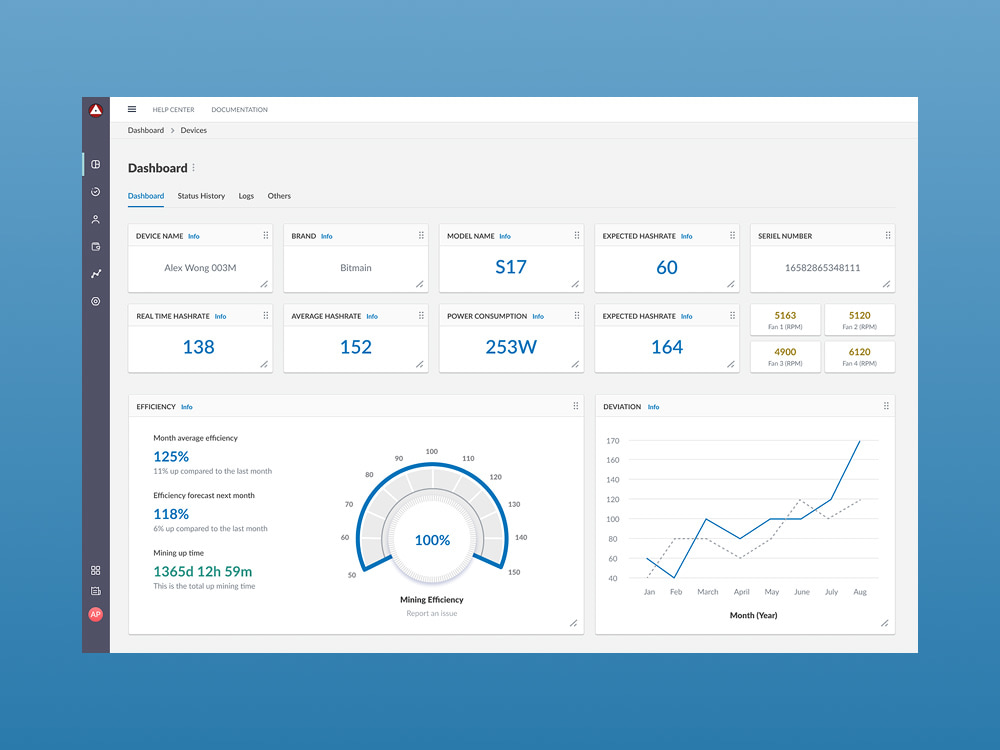The image size is (1000, 750).
Task: Click Info link on Power Consumption card
Action: click(538, 317)
